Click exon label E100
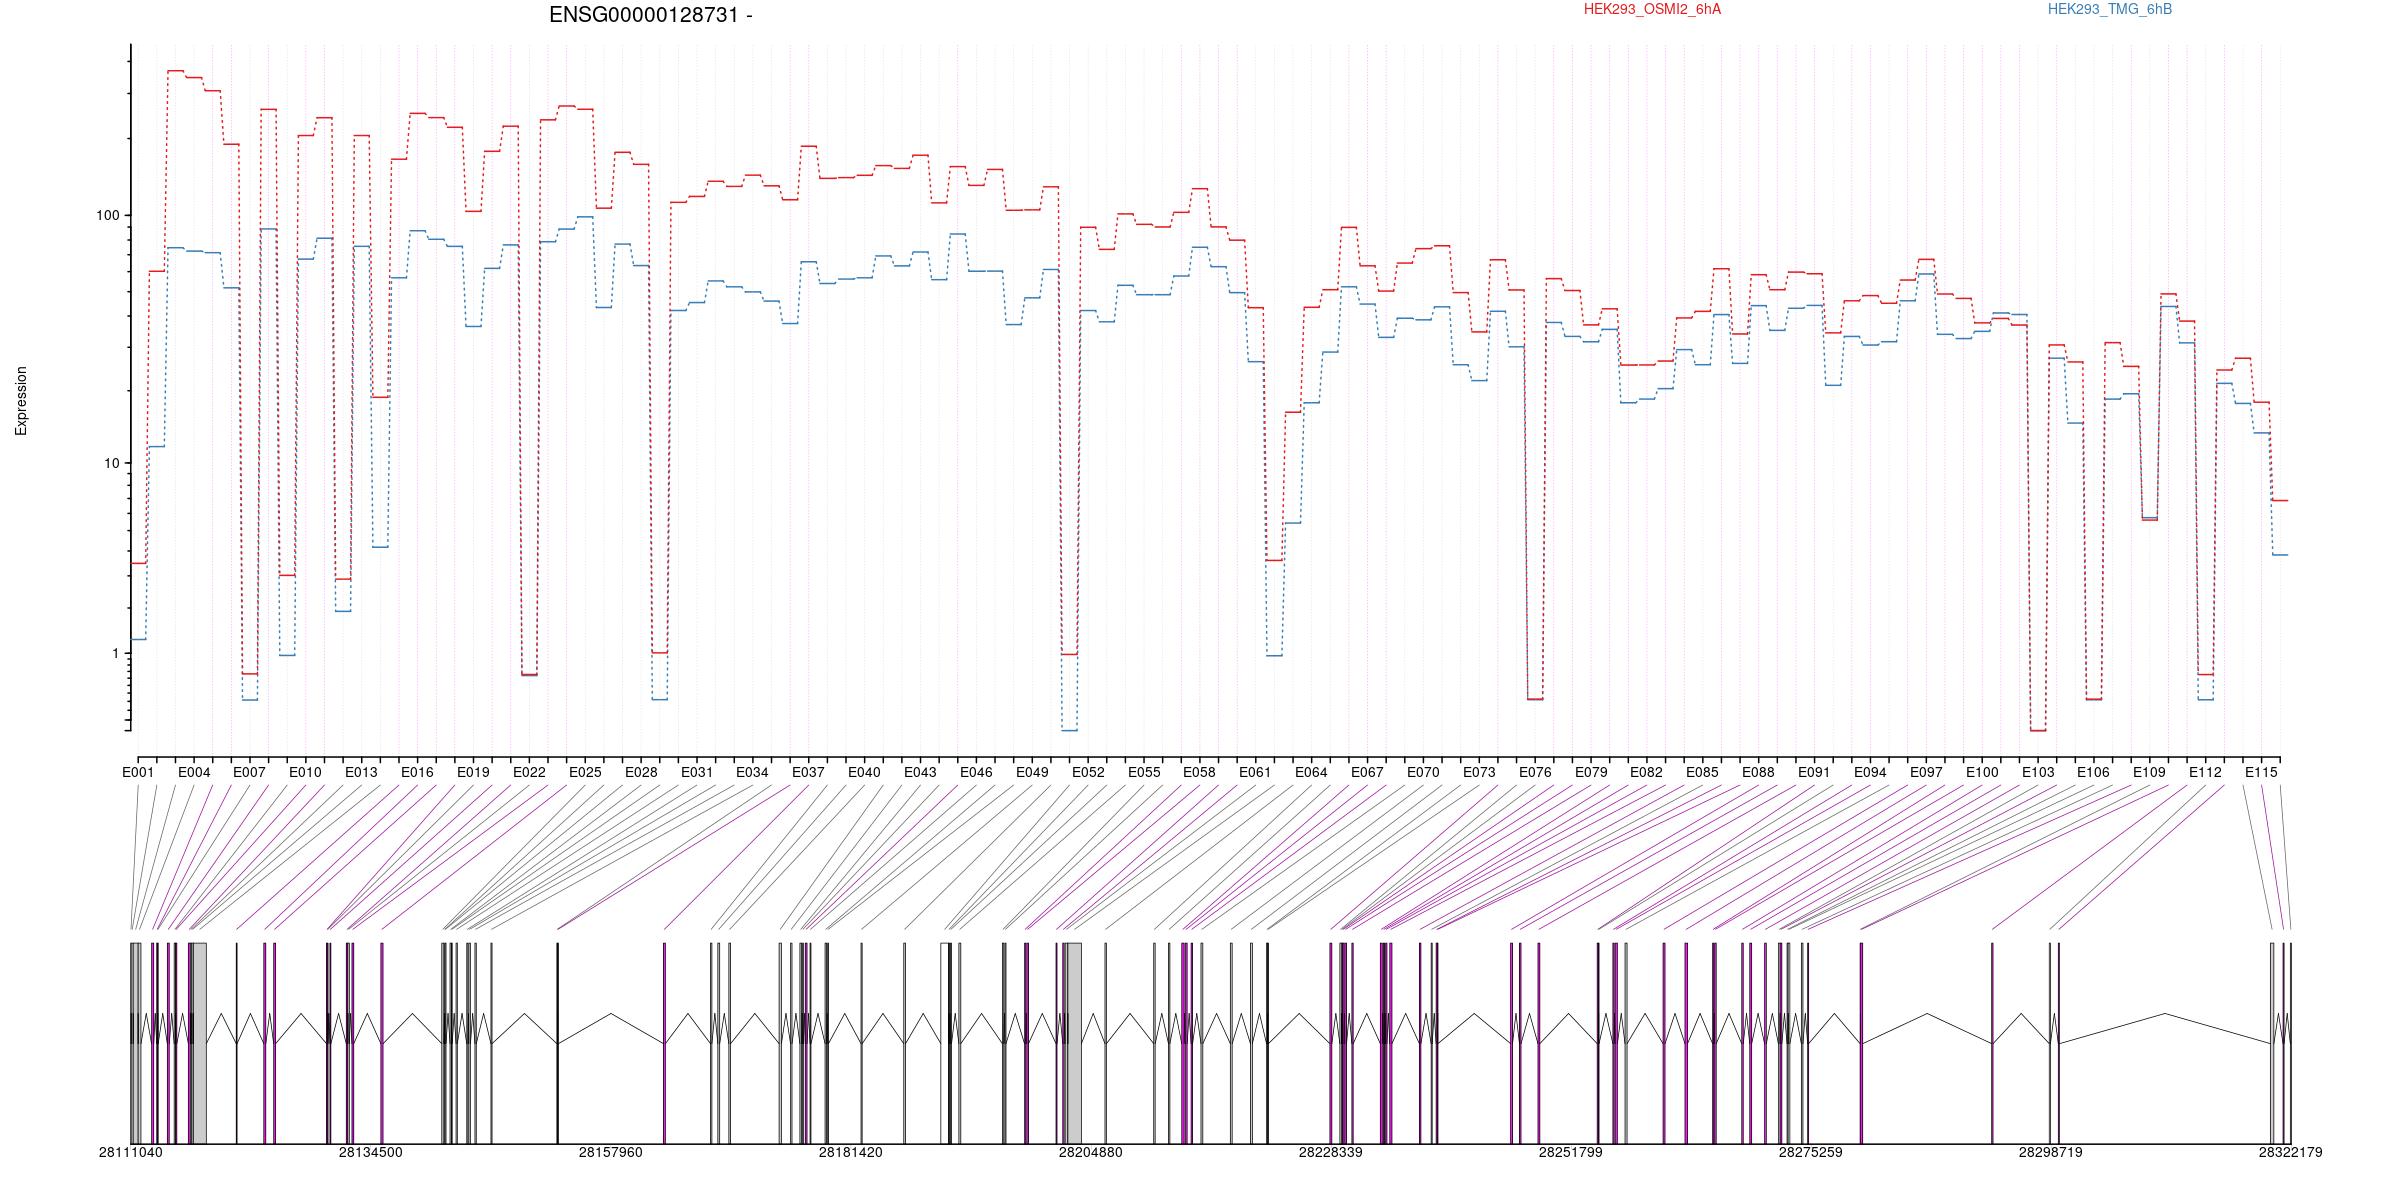The image size is (2400, 1200). click(x=1982, y=772)
